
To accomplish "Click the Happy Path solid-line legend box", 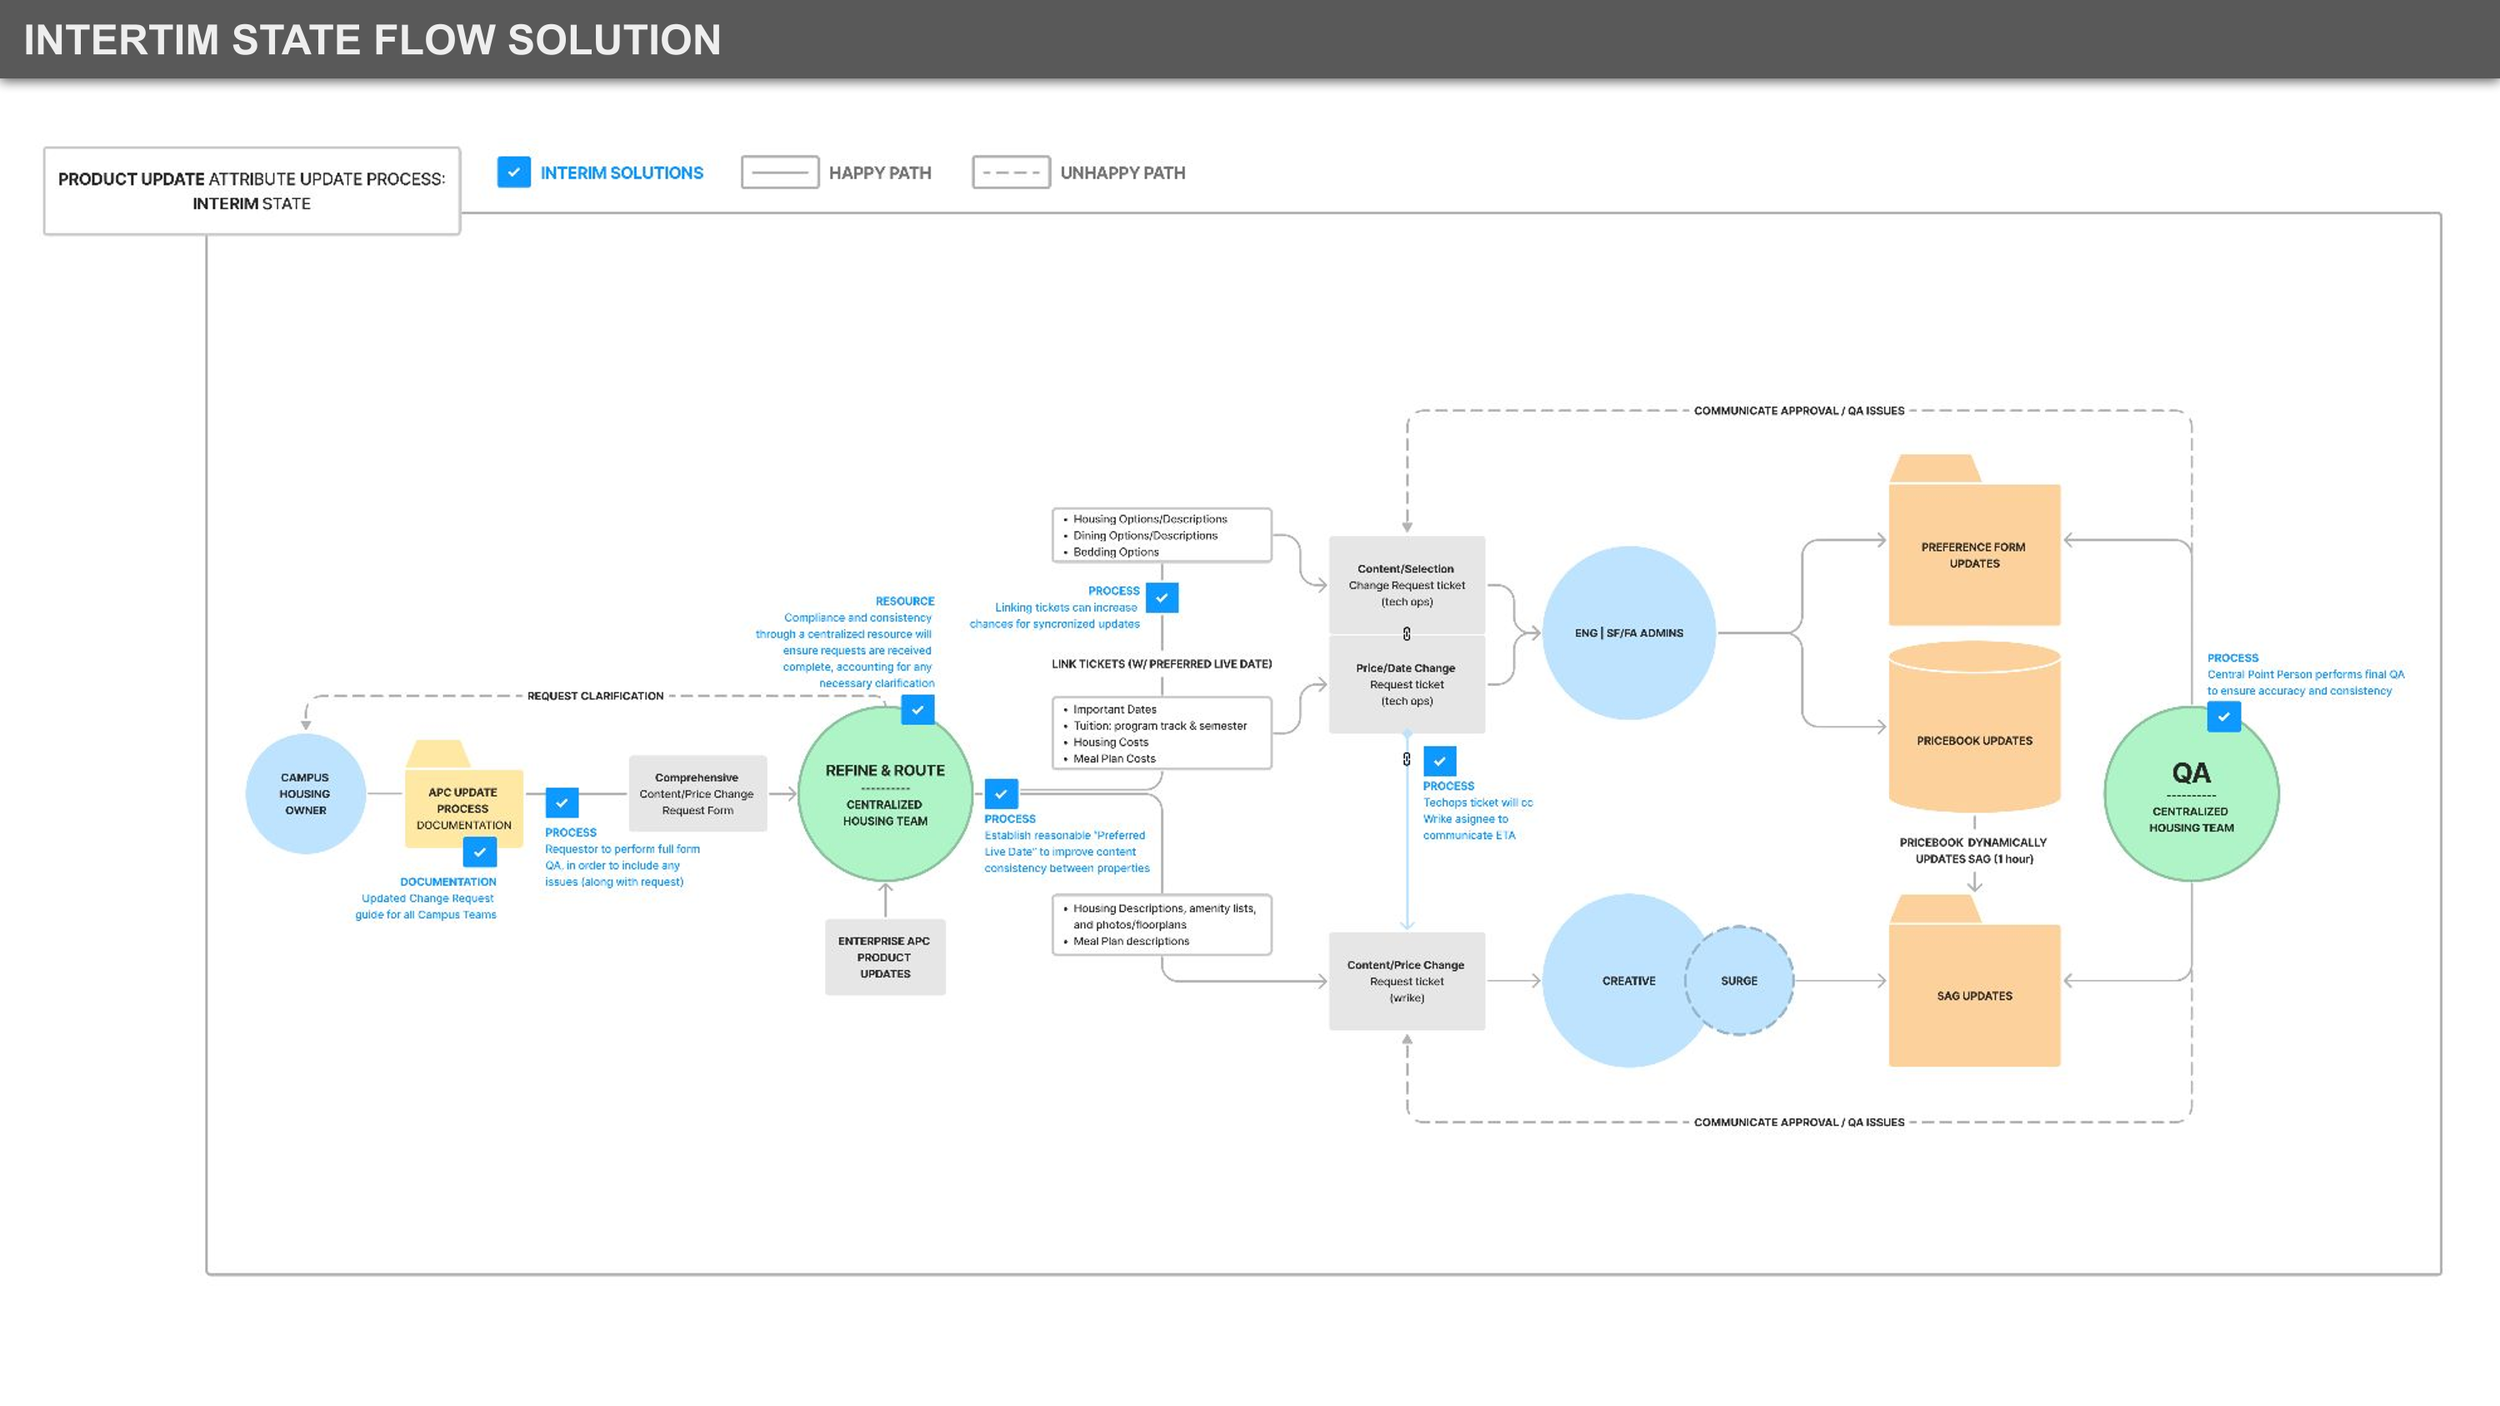I will tap(780, 172).
